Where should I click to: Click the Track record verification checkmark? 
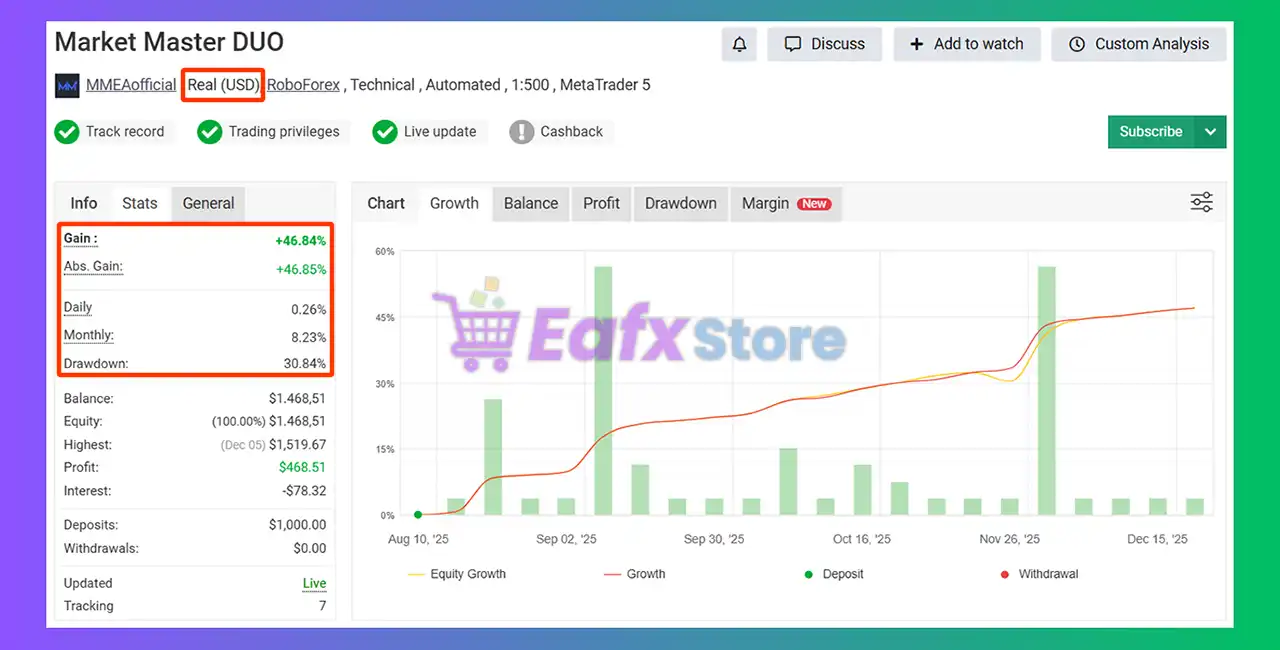point(67,131)
